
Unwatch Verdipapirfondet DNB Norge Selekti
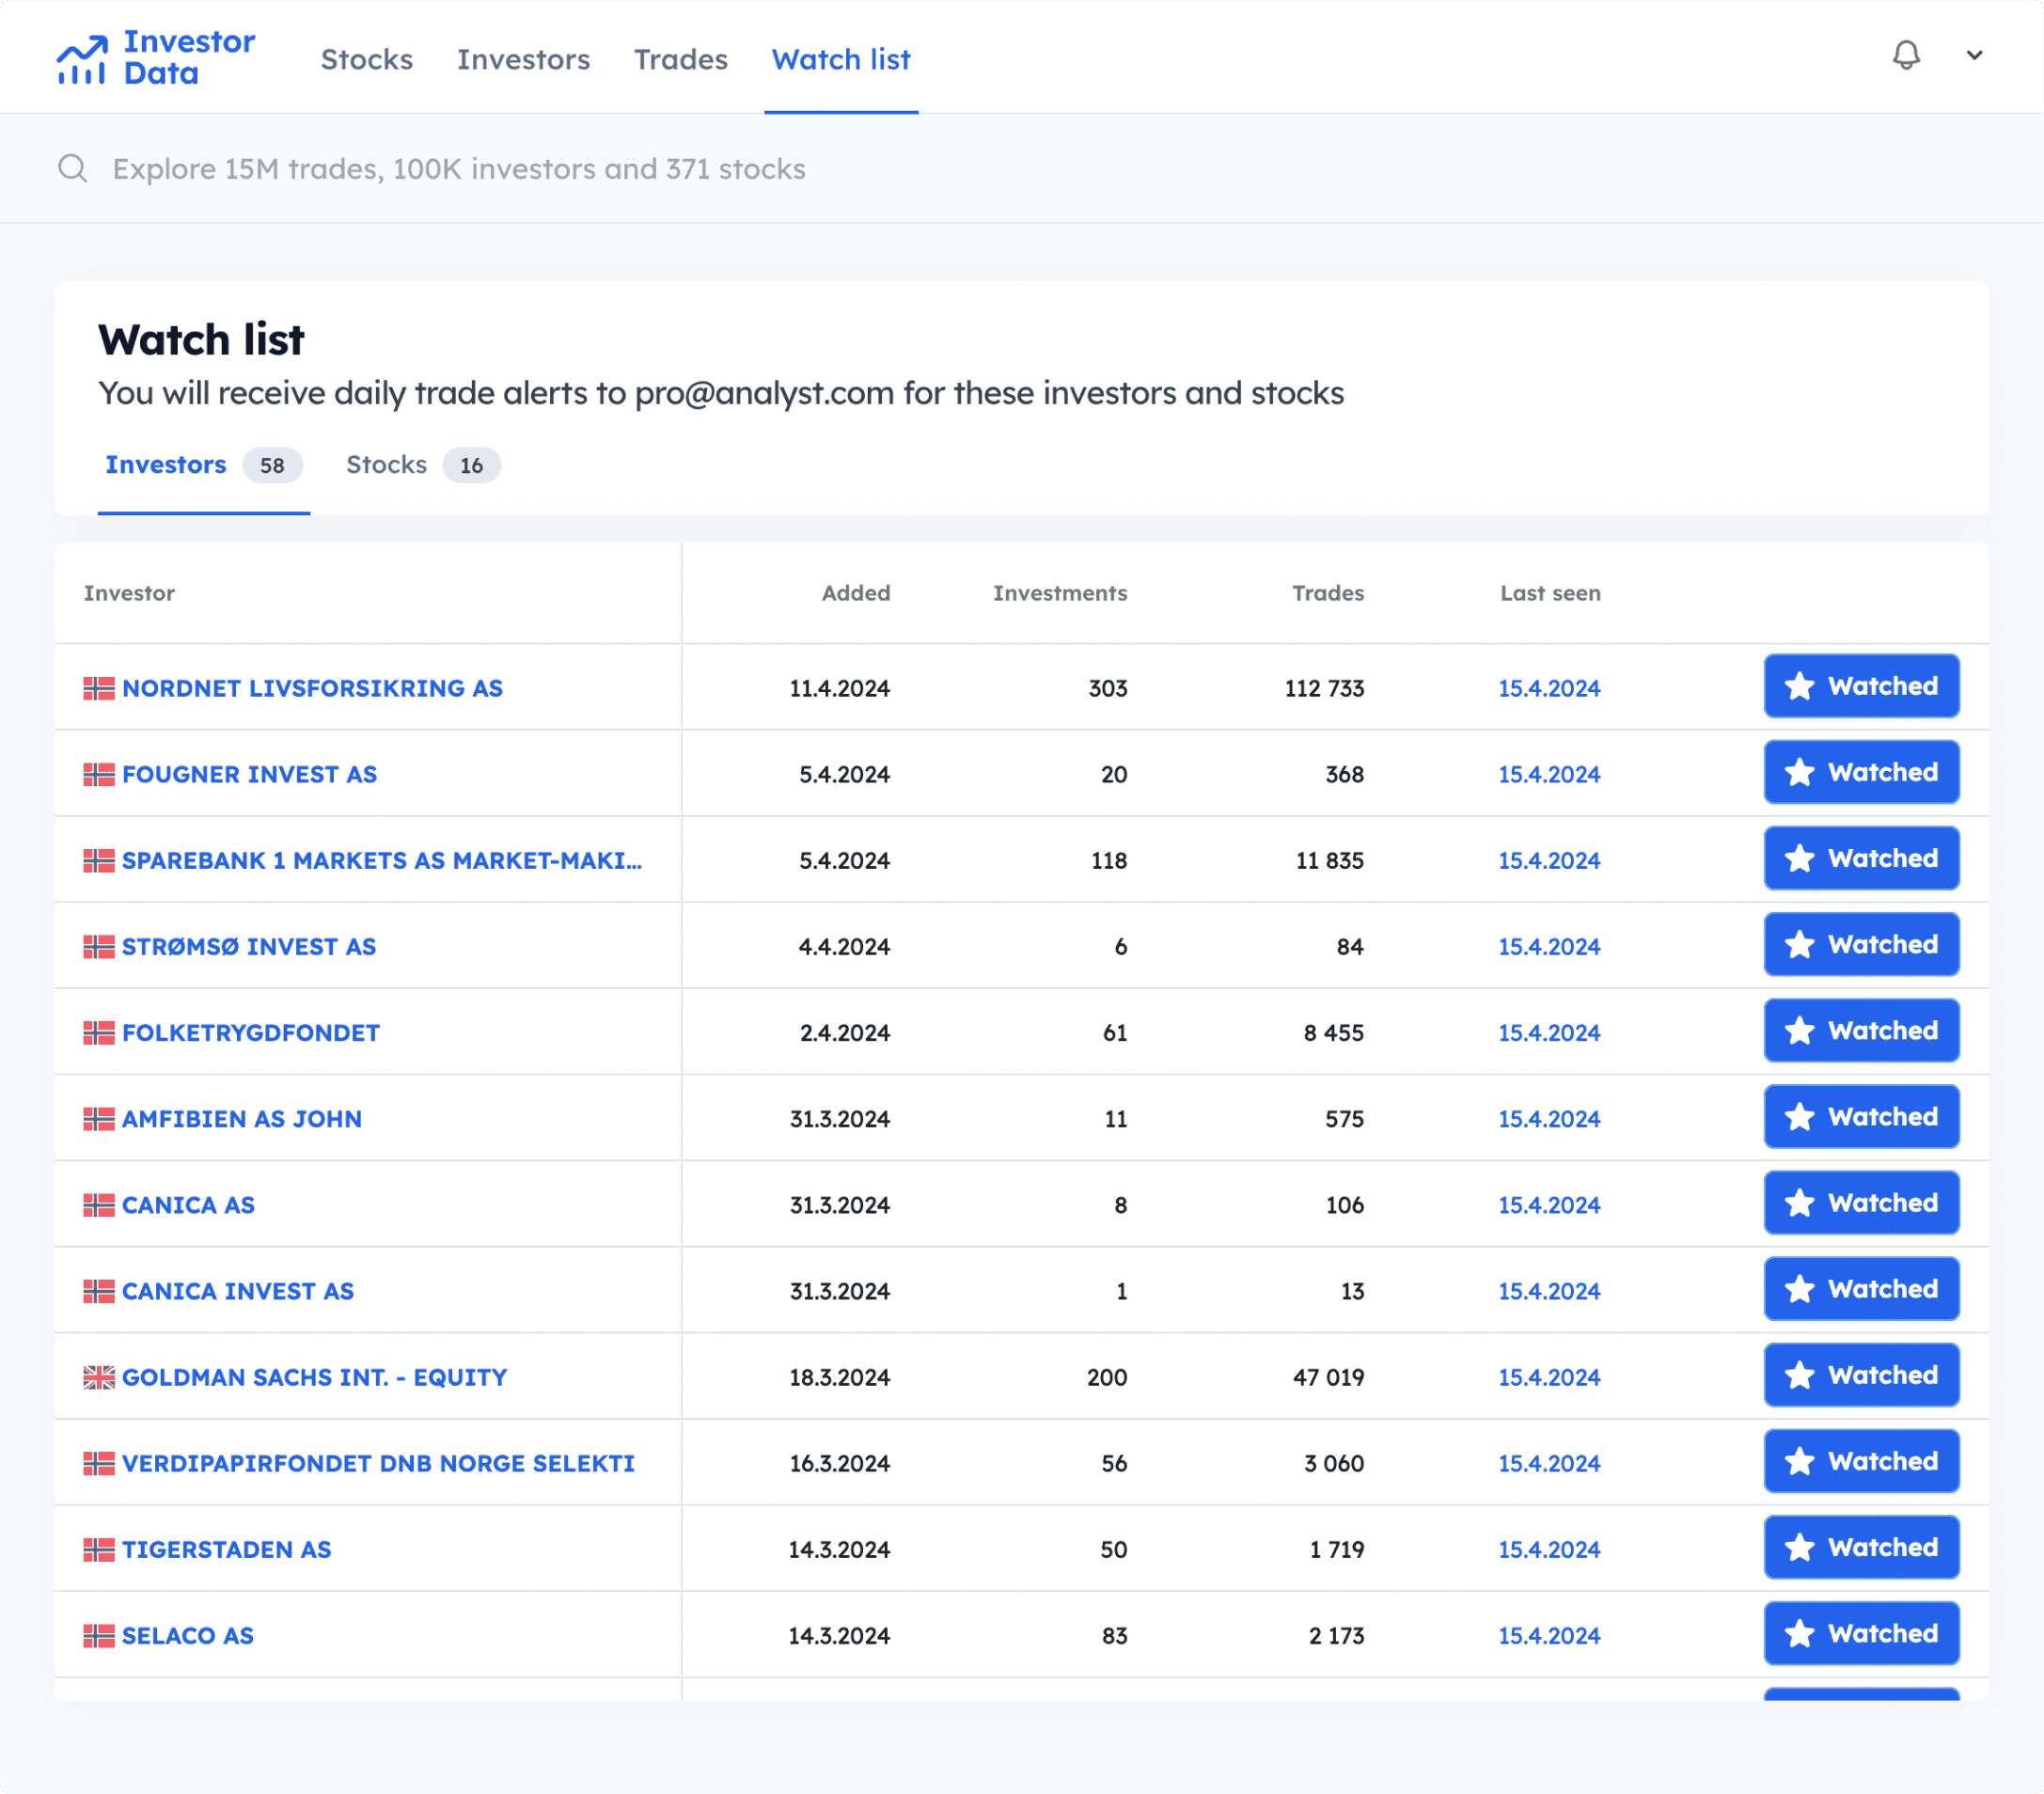coord(1860,1460)
